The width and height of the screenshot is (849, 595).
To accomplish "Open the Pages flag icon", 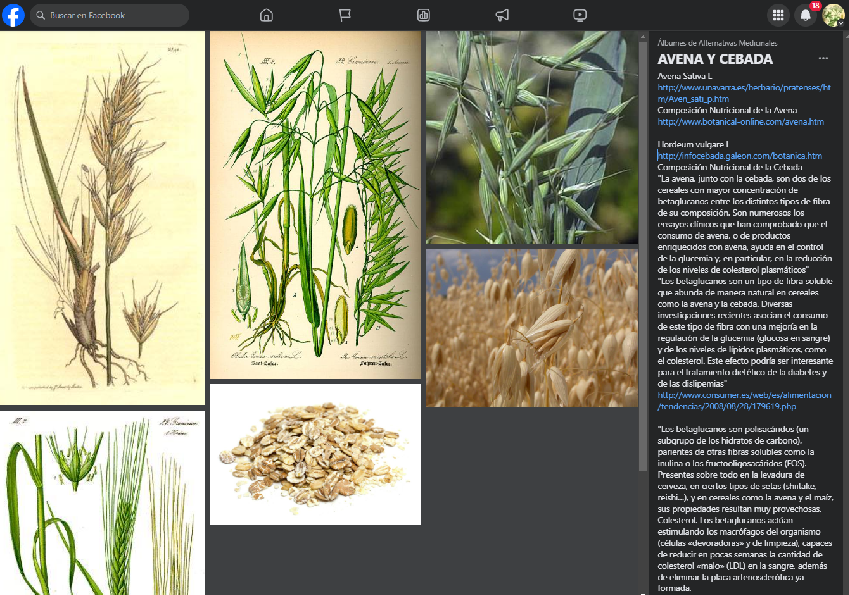I will (x=344, y=15).
